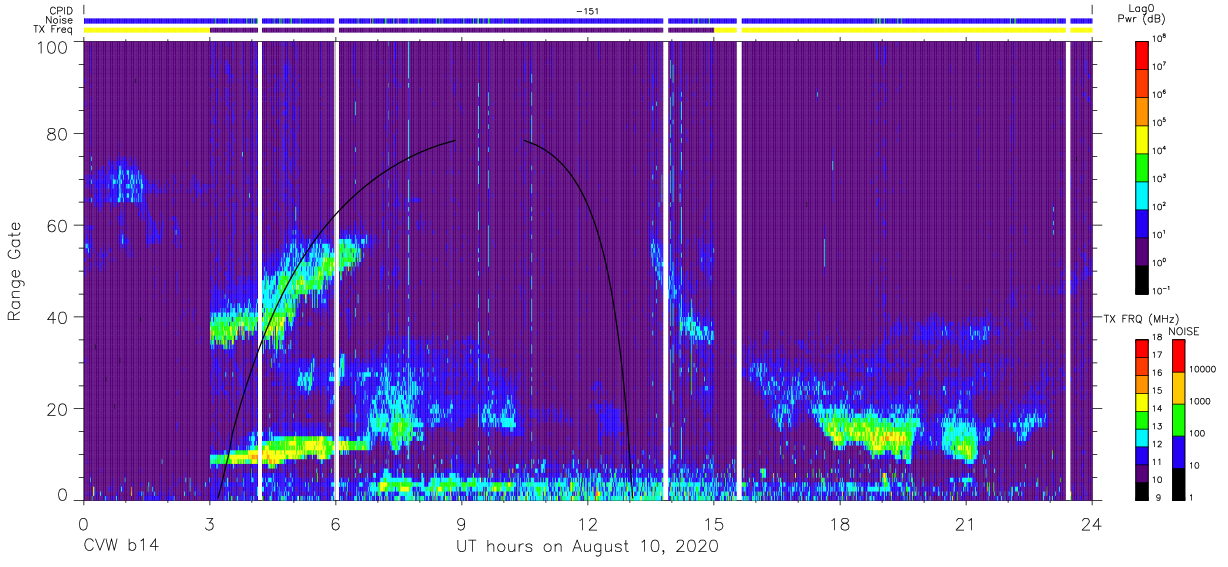The height and width of the screenshot is (567, 1228).
Task: Click the red top segment of TX FRQ colorbar
Action: click(x=1142, y=349)
